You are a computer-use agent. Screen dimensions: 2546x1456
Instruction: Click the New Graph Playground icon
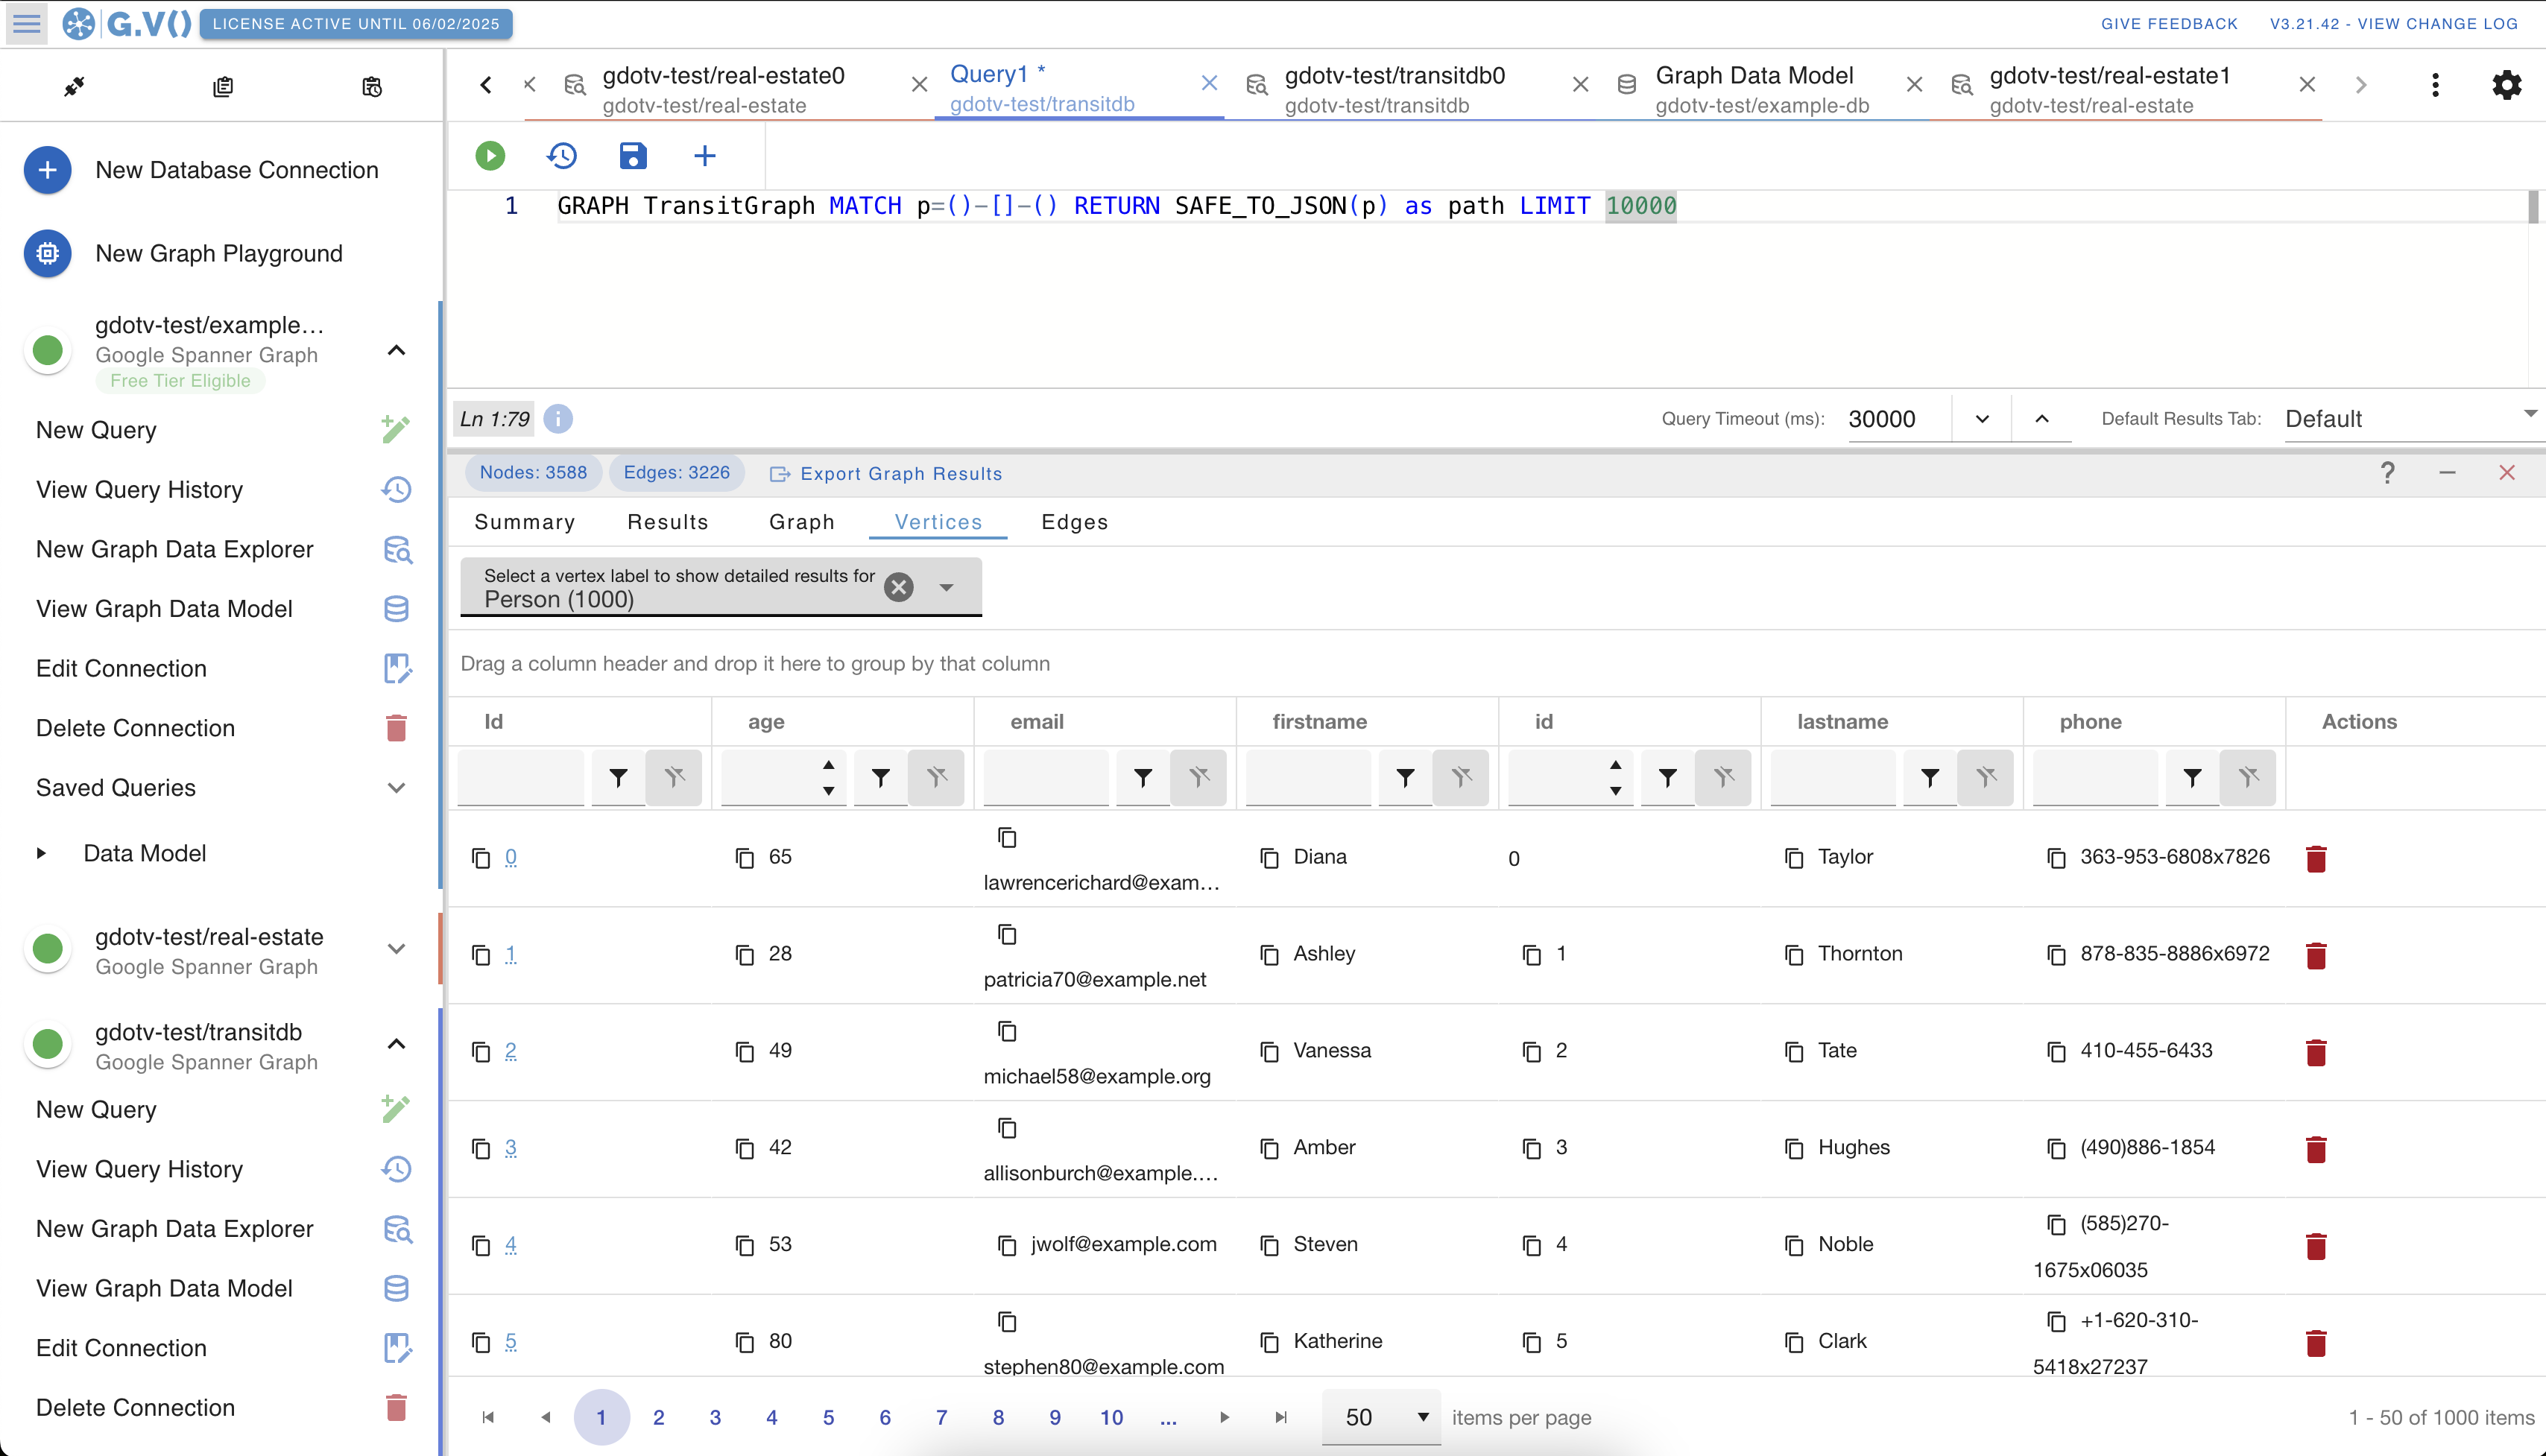point(45,253)
